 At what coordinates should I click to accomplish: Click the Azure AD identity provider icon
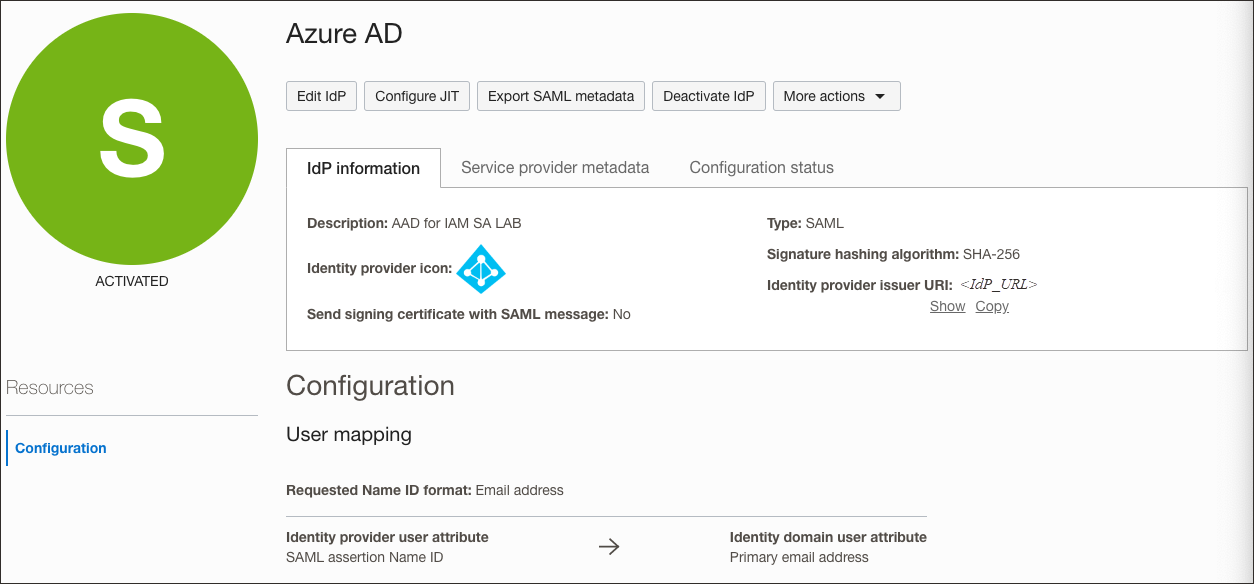(481, 268)
